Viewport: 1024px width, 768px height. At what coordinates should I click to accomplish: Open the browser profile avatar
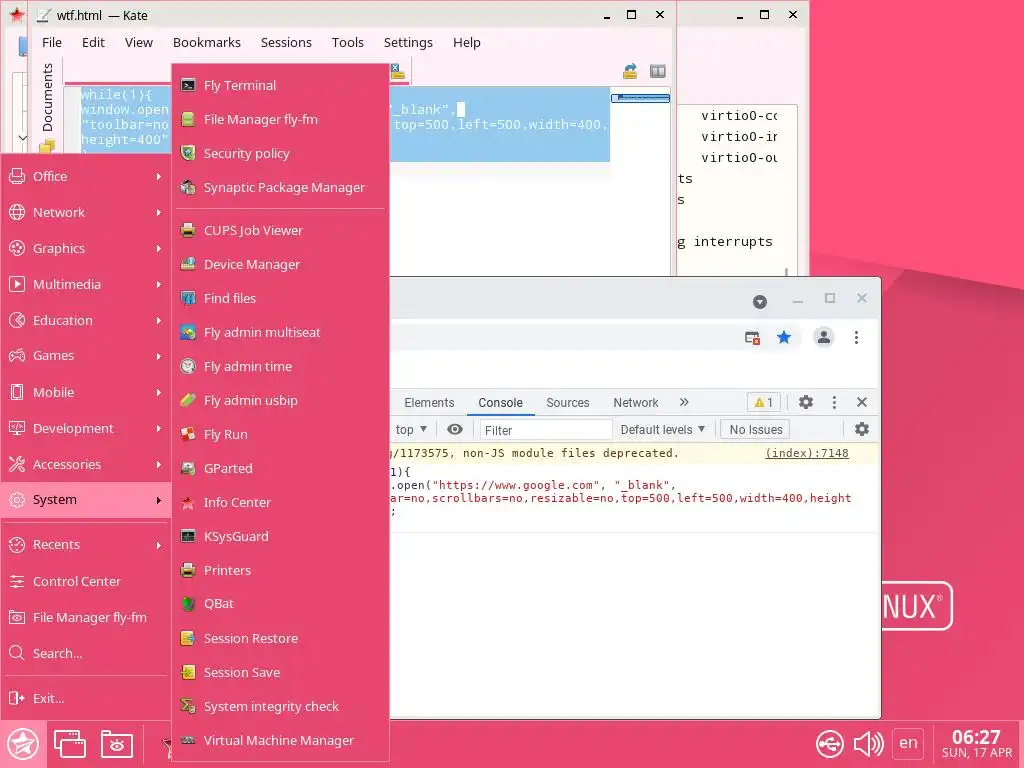[824, 337]
